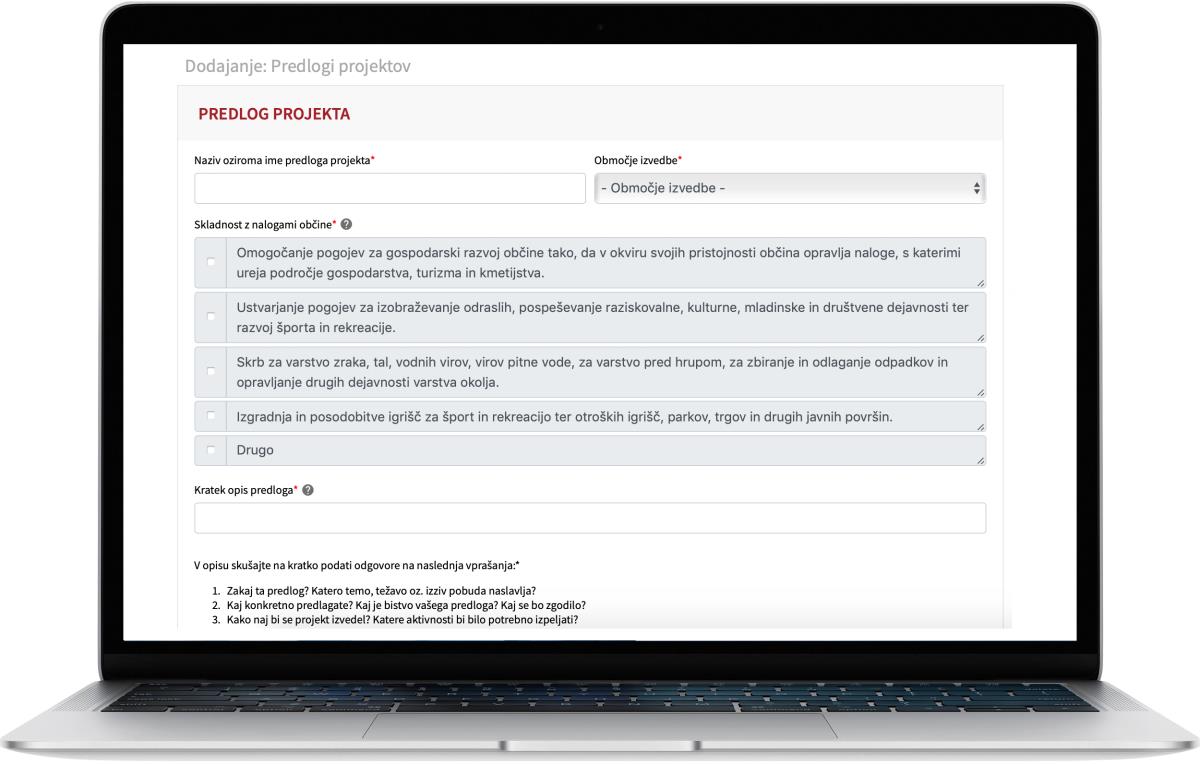Open the Območje izvedbe dropdown
The height and width of the screenshot is (764, 1200).
coord(790,188)
